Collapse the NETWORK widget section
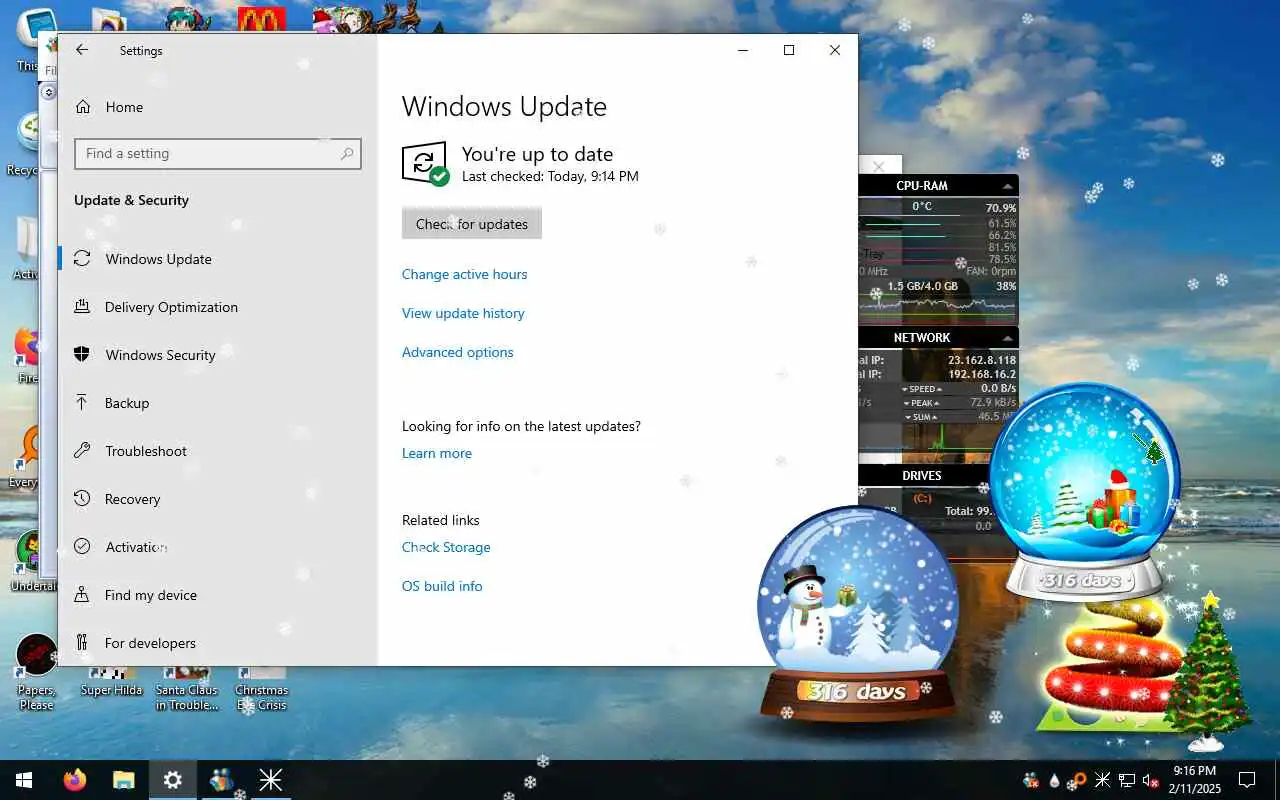The width and height of the screenshot is (1280, 800). click(1007, 338)
